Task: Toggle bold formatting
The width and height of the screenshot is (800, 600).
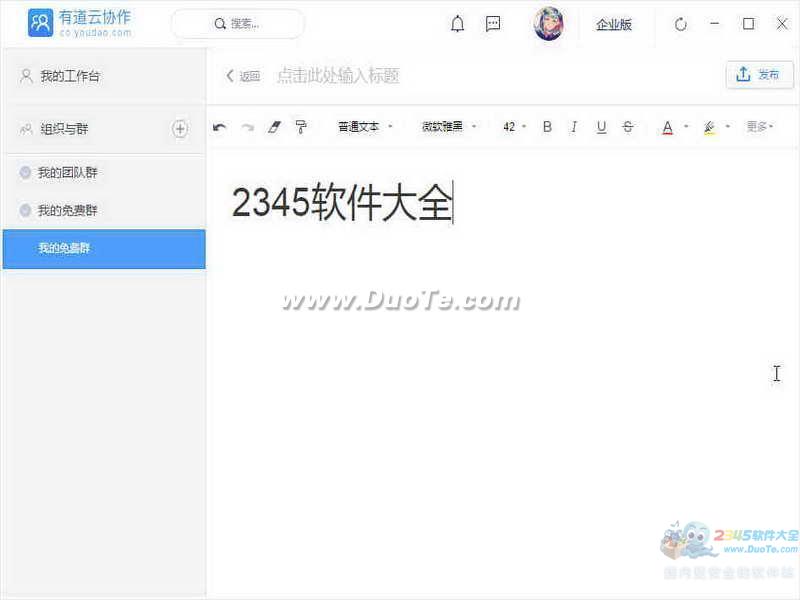Action: pyautogui.click(x=547, y=127)
